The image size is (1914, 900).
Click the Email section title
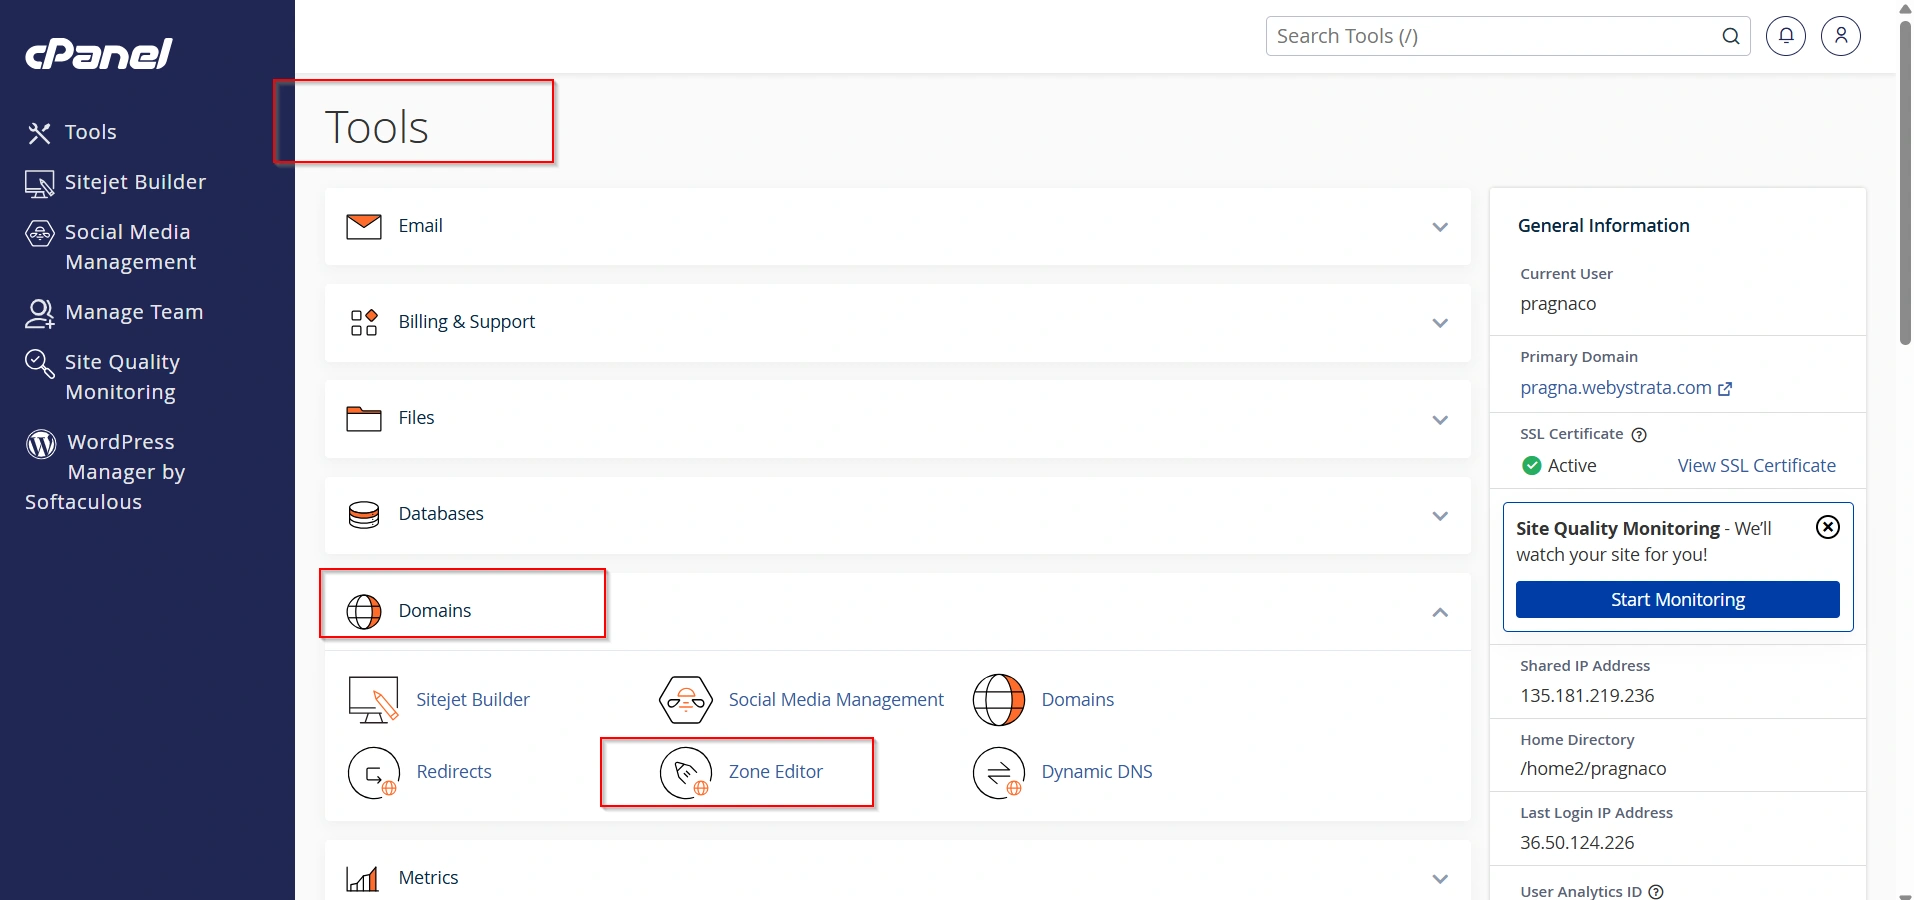(x=421, y=225)
